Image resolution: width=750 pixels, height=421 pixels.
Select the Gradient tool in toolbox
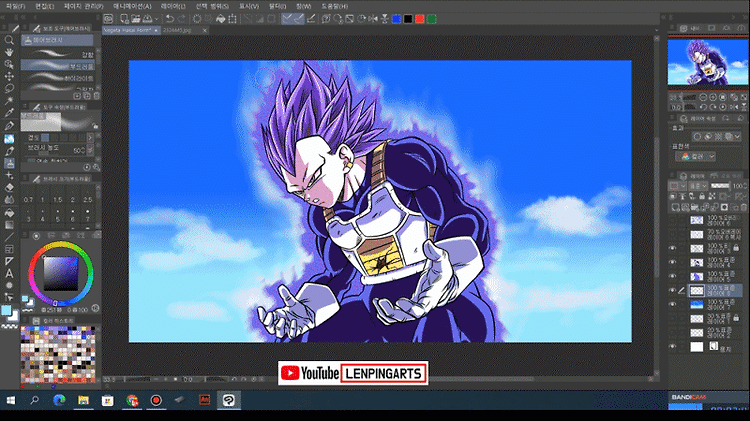point(9,225)
